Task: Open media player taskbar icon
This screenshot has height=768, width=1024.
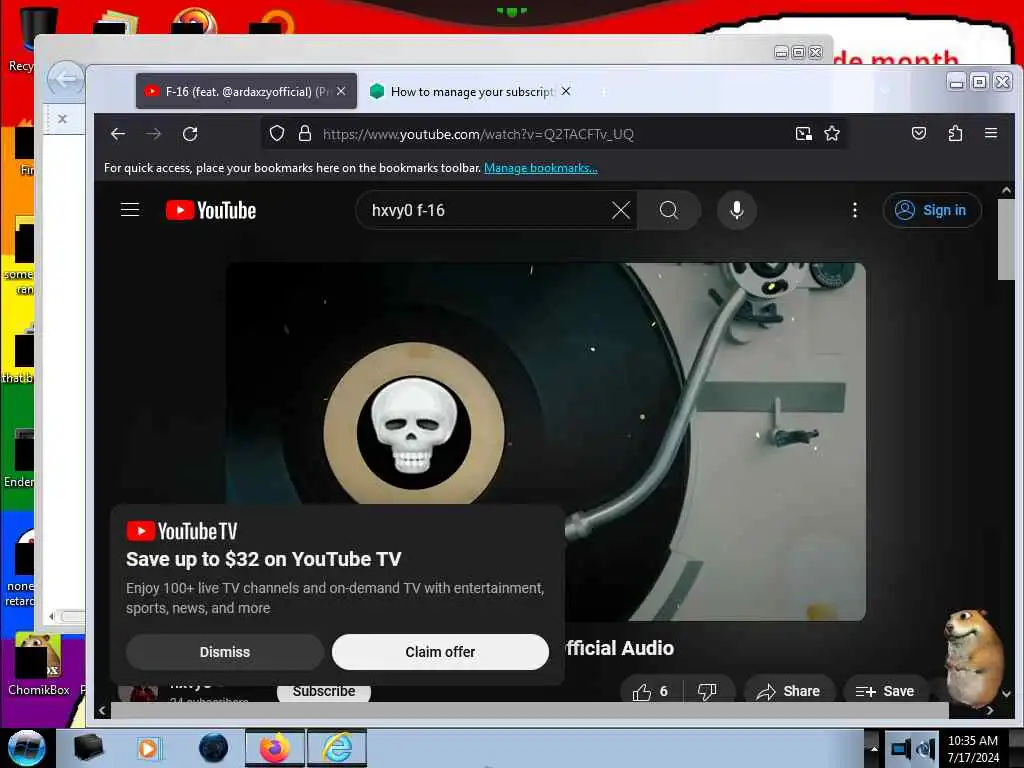Action: pos(149,748)
